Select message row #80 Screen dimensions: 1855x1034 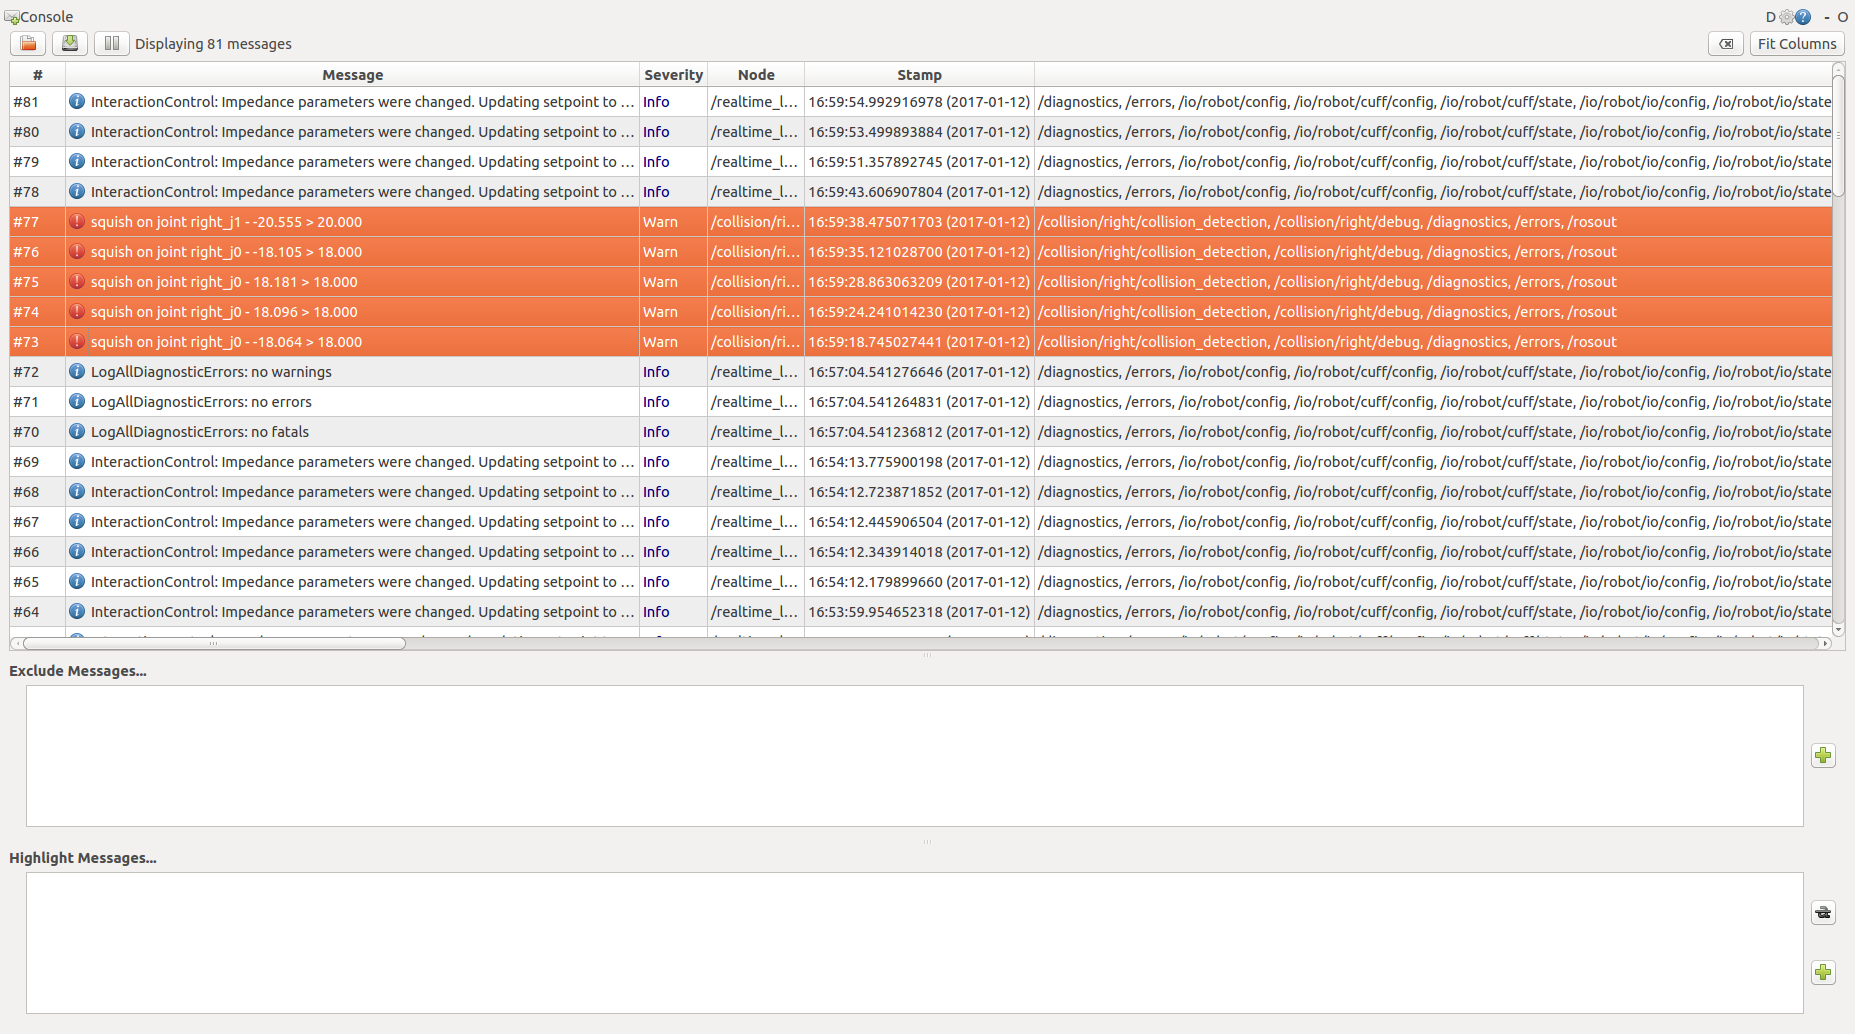tap(920, 132)
